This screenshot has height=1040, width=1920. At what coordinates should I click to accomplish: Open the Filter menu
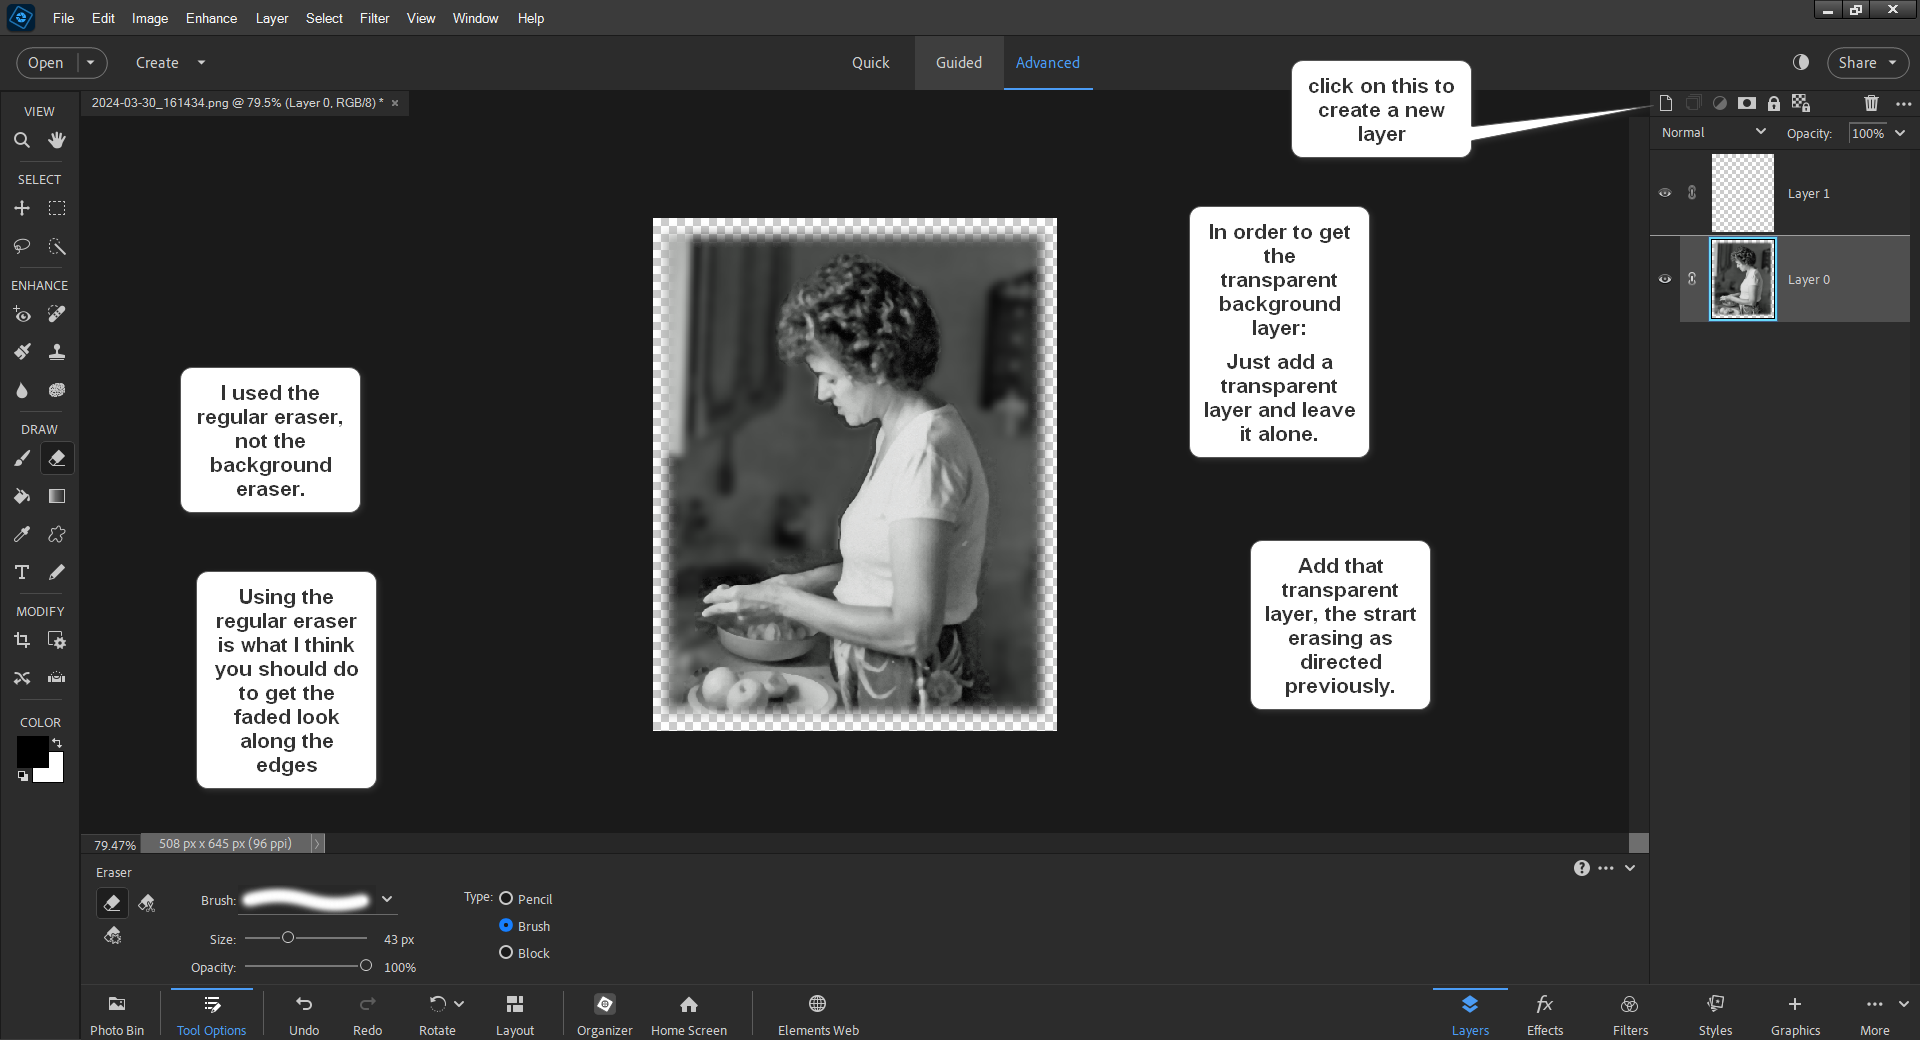click(374, 18)
